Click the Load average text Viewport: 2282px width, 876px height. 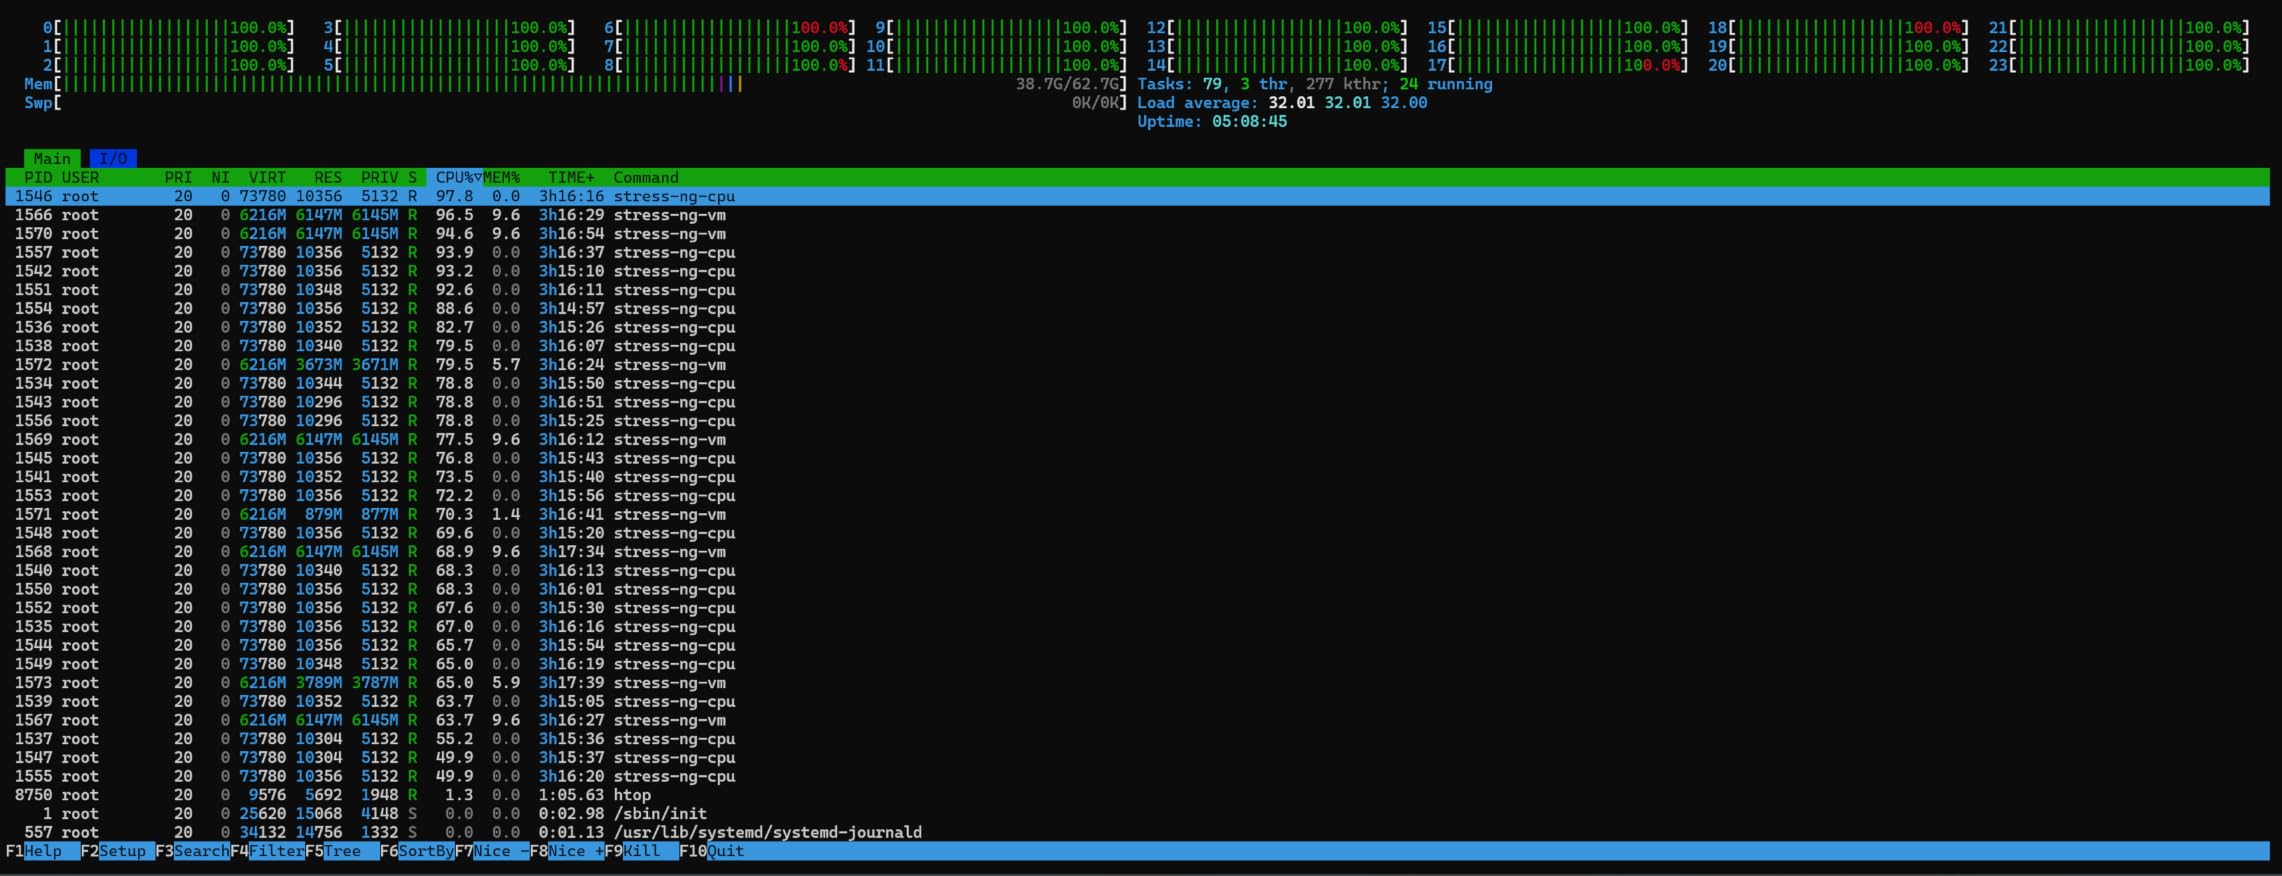(1282, 103)
